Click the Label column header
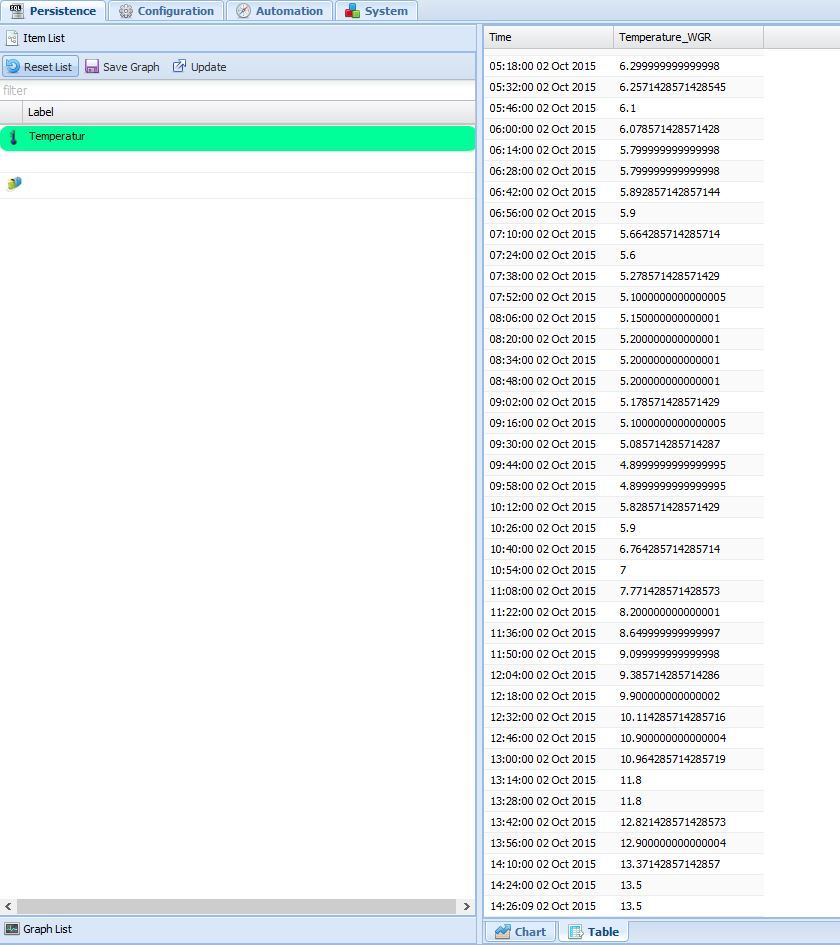The height and width of the screenshot is (945, 840). click(248, 112)
